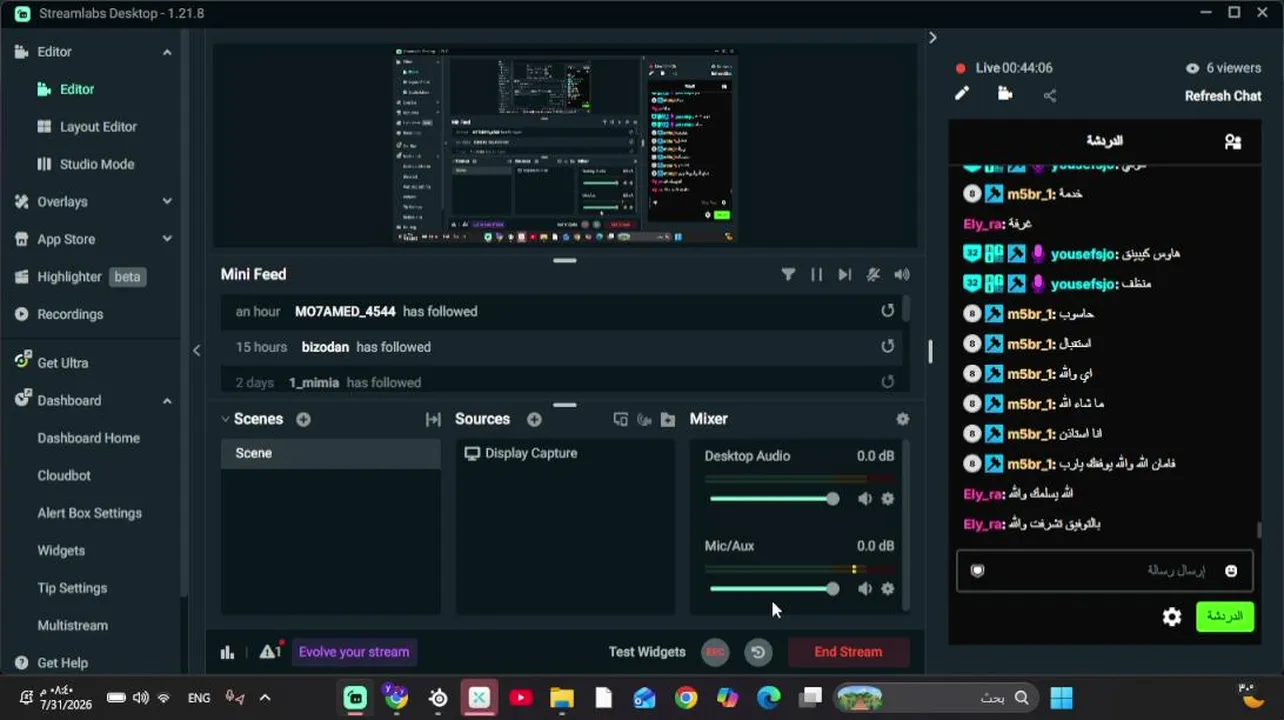Click the stream preview thumbnail
The width and height of the screenshot is (1284, 720).
point(566,144)
